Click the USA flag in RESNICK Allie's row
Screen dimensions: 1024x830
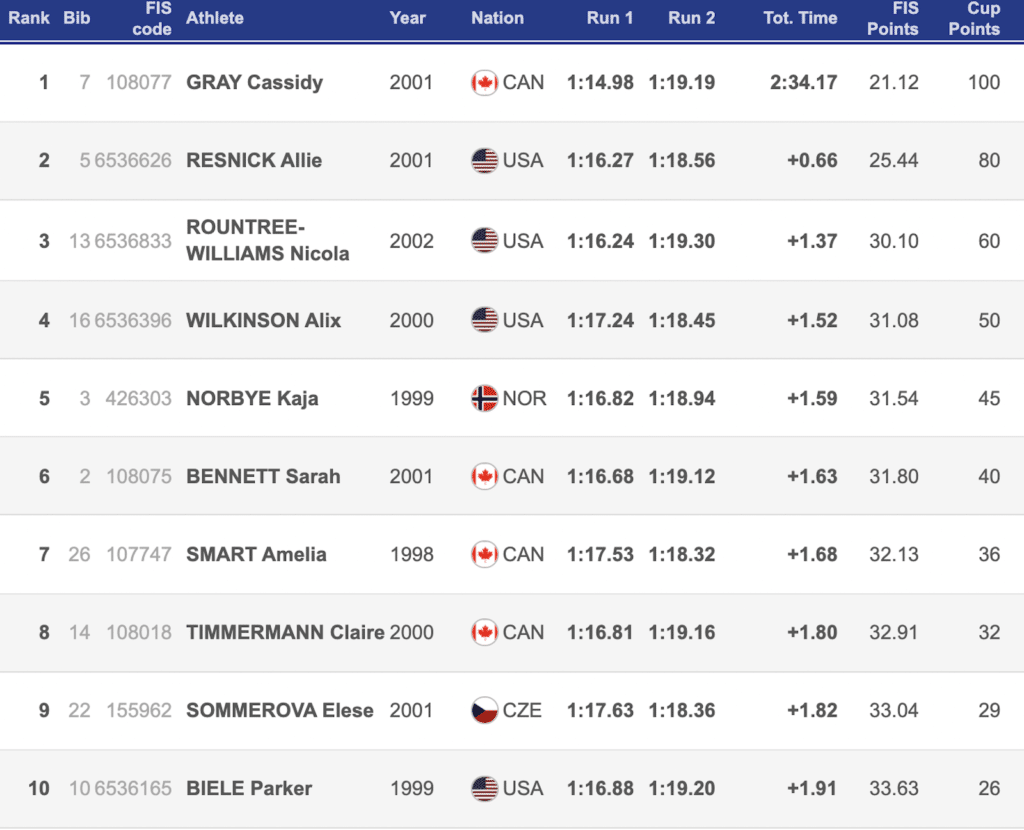[484, 161]
